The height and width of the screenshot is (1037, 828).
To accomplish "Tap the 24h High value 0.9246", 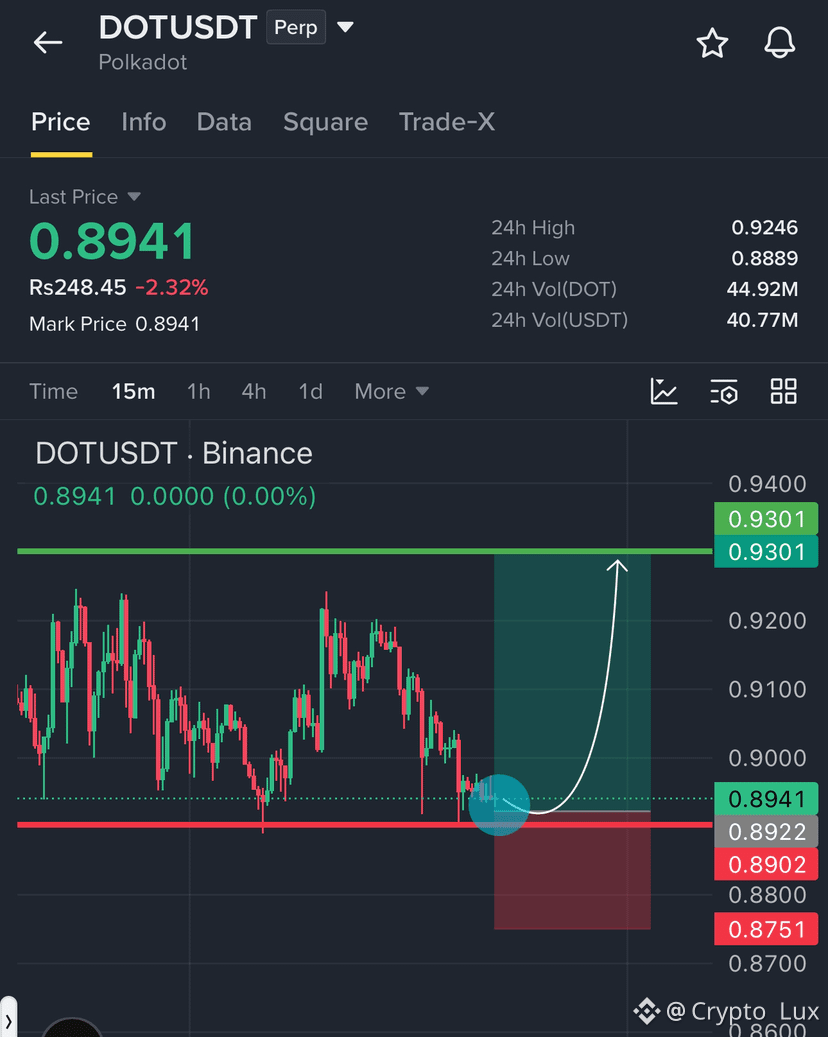I will pyautogui.click(x=765, y=228).
